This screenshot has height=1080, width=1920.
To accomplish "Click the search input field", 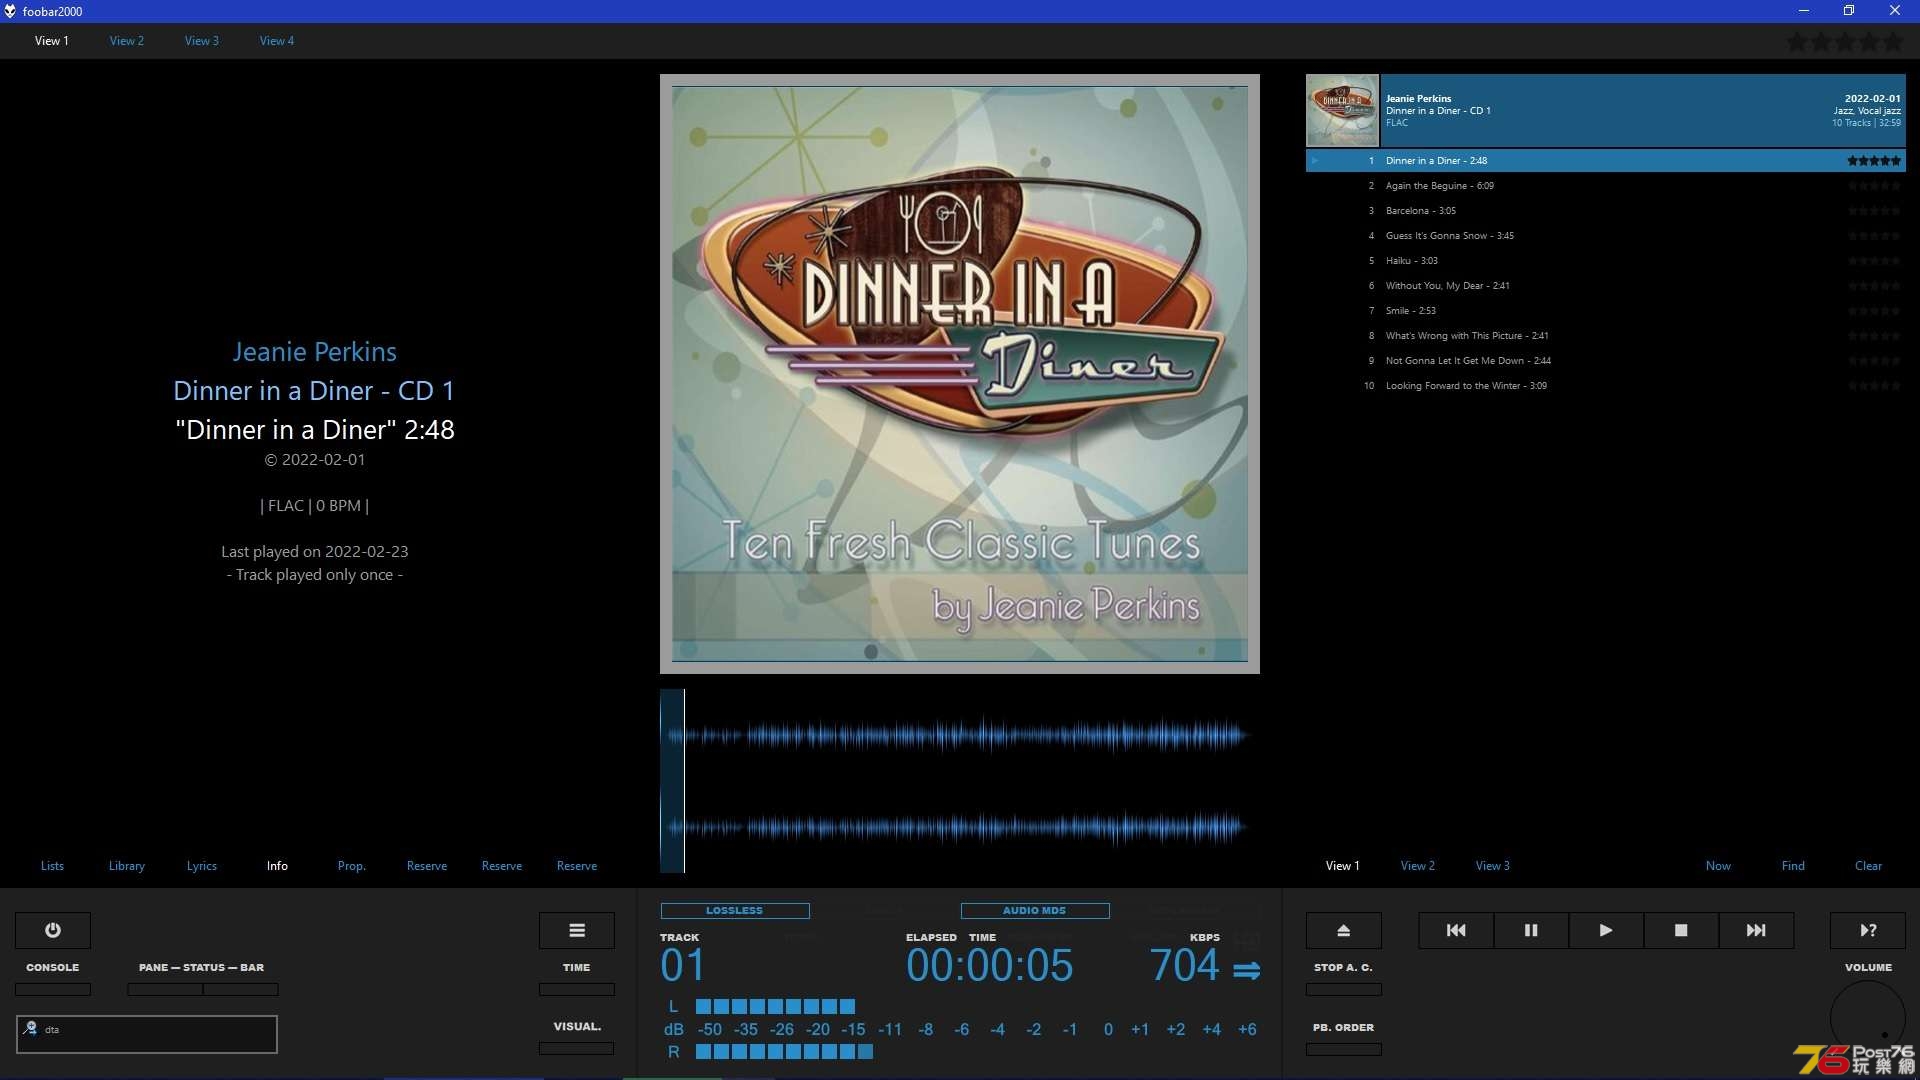I will click(147, 1034).
